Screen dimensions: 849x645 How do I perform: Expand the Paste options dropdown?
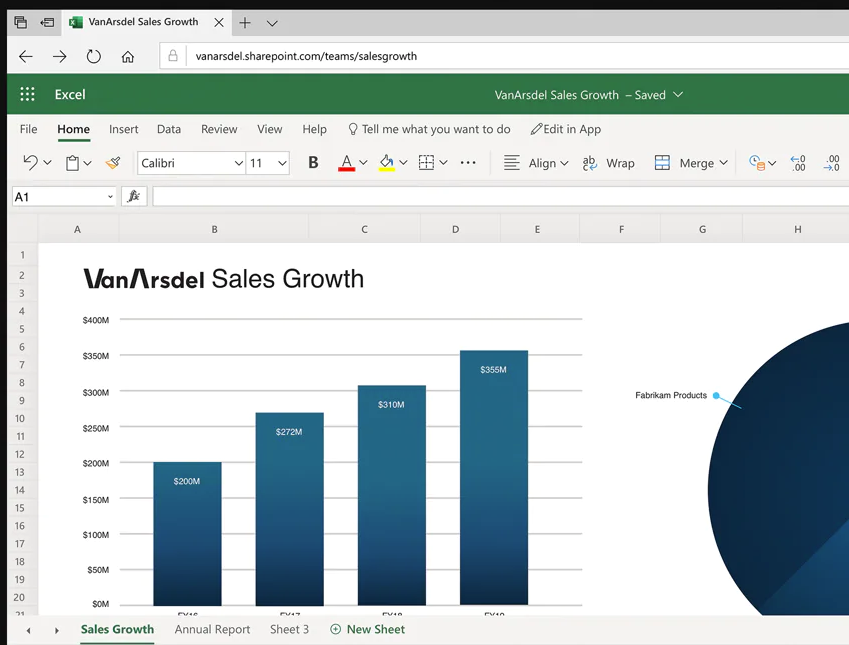tap(87, 162)
